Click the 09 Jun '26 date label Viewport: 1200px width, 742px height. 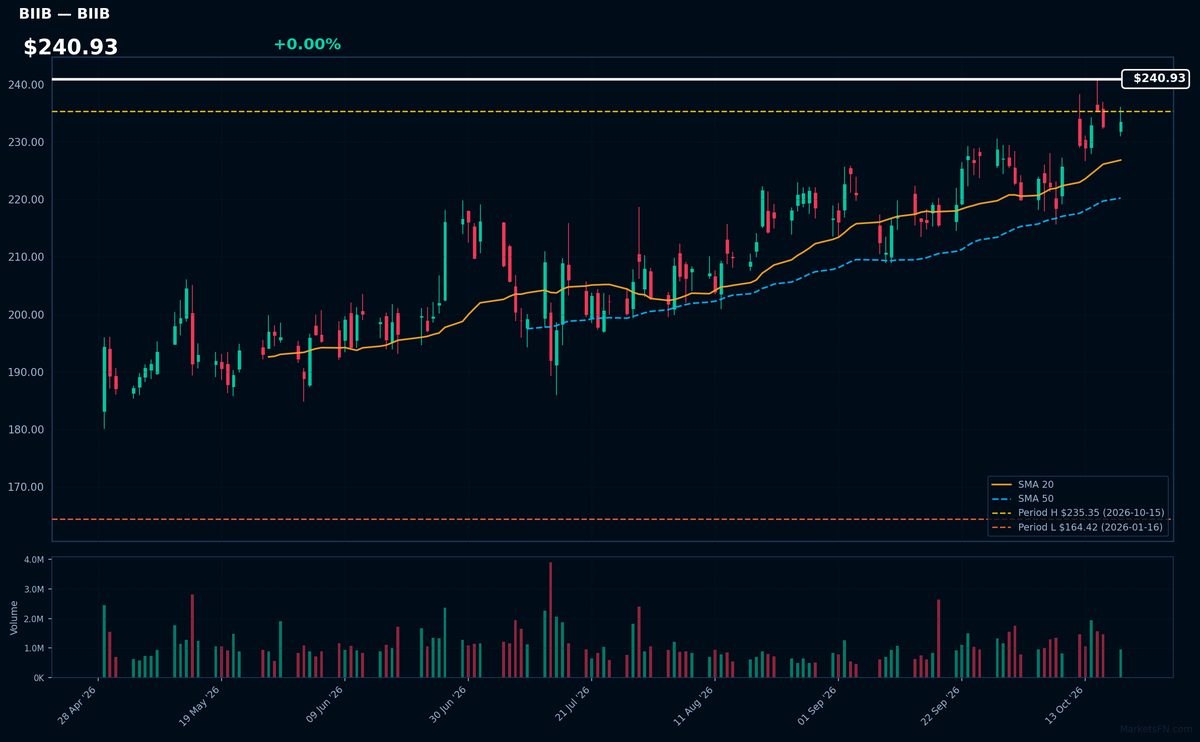tap(324, 705)
